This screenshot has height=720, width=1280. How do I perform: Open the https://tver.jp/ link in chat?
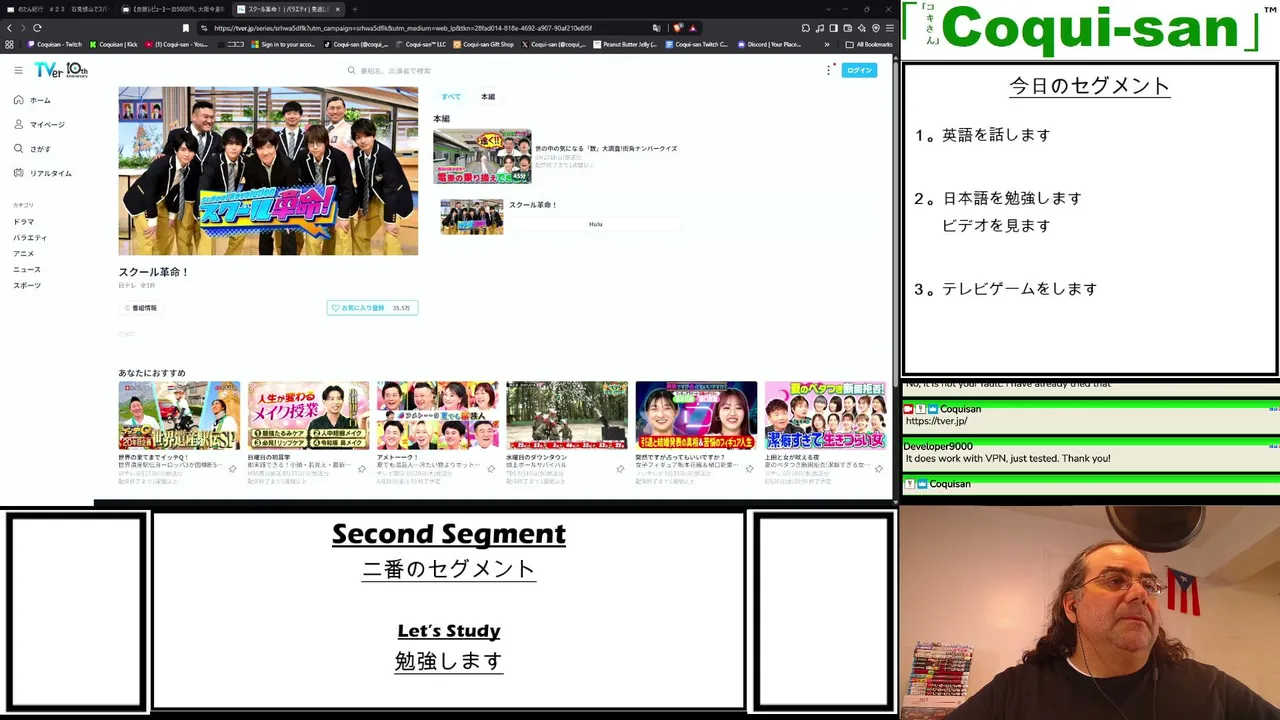pyautogui.click(x=936, y=421)
